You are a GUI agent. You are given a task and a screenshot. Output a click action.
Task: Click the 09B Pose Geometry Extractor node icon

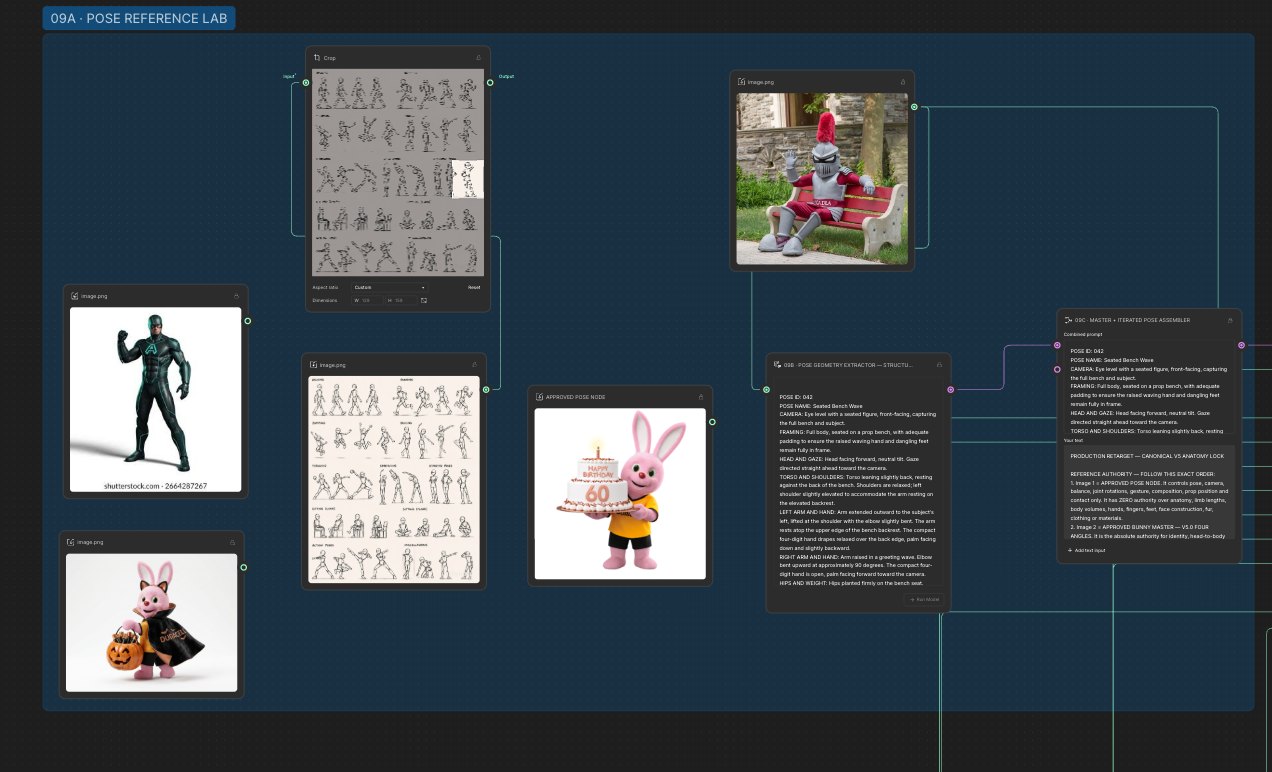(x=777, y=365)
